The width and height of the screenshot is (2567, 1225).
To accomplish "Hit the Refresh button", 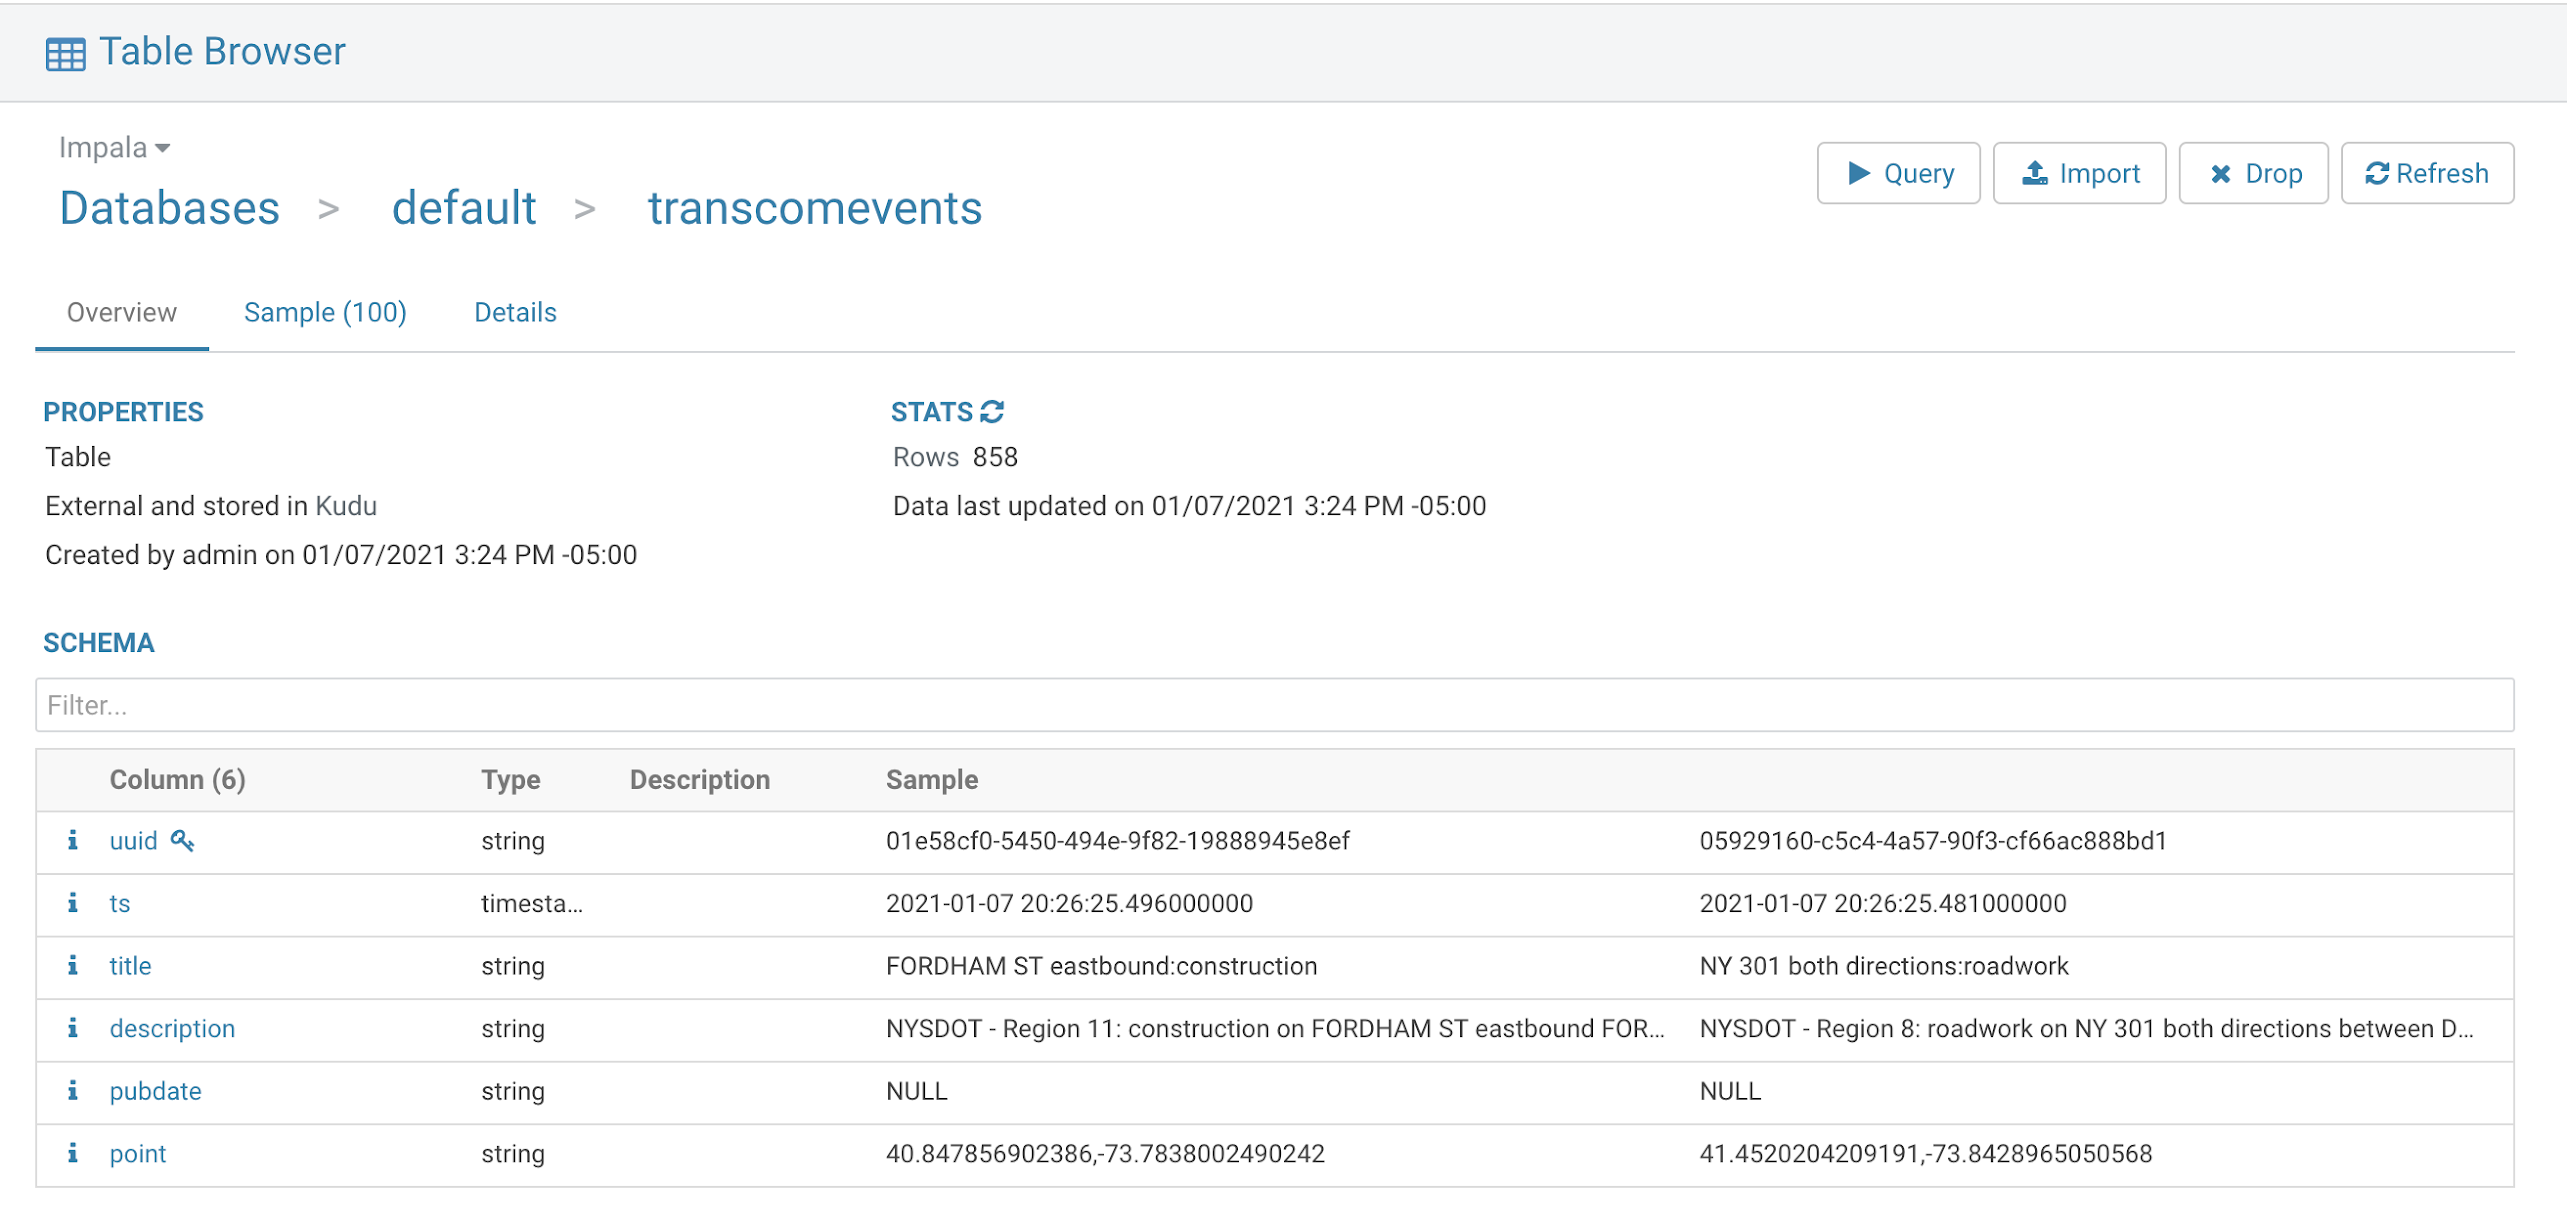I will 2426,174.
